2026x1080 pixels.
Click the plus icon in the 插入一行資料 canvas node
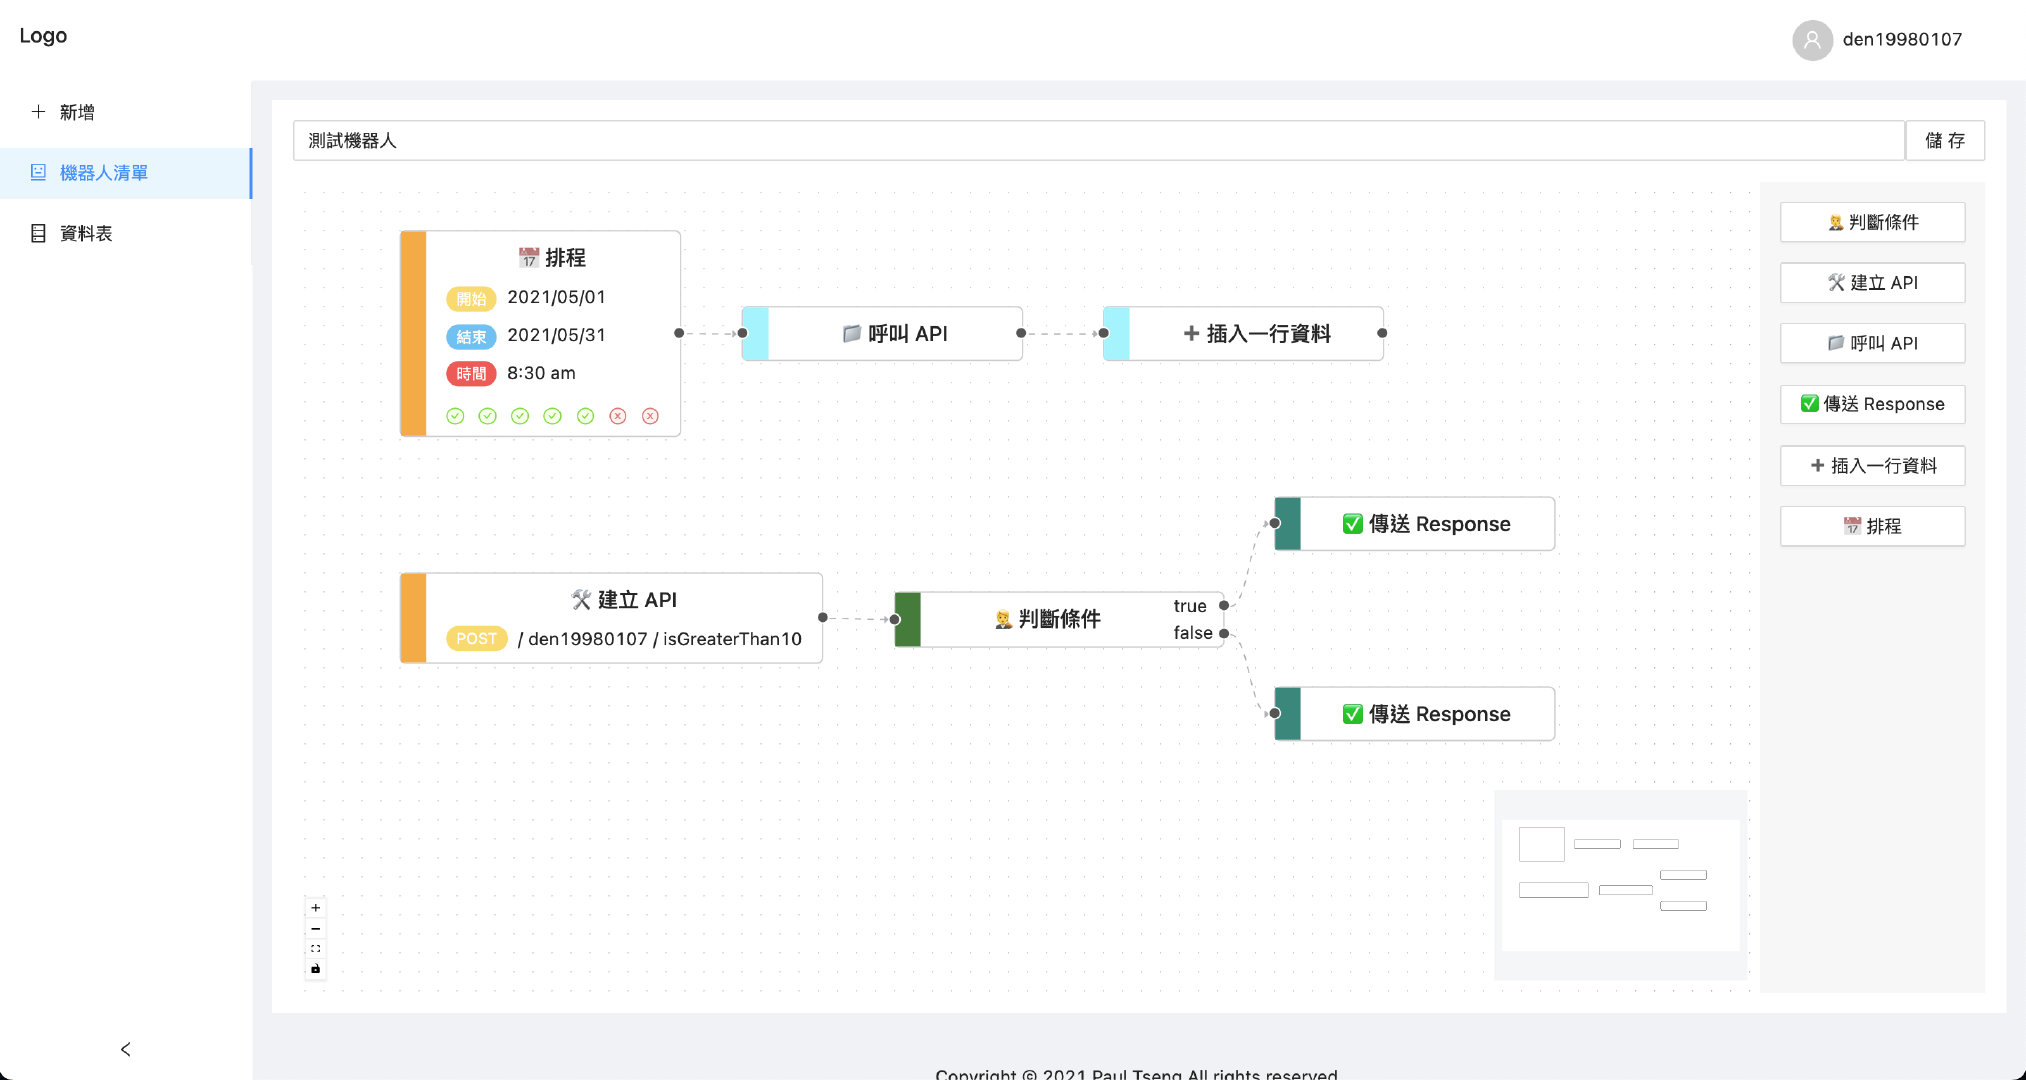tap(1191, 333)
